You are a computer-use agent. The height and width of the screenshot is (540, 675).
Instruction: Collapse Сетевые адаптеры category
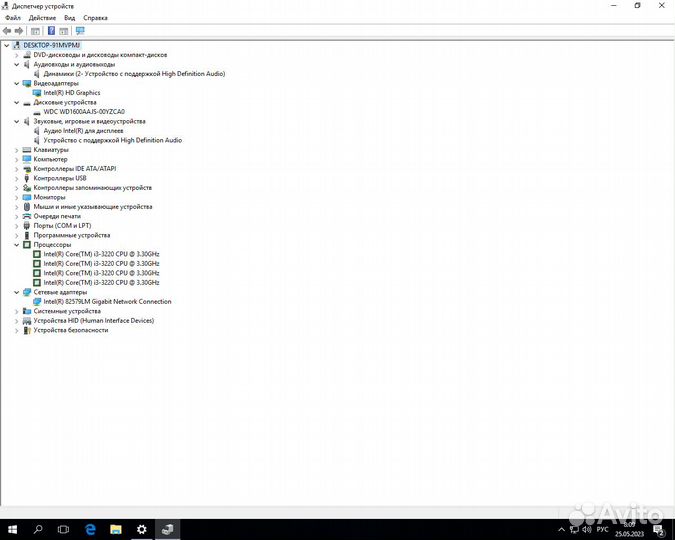(17, 292)
